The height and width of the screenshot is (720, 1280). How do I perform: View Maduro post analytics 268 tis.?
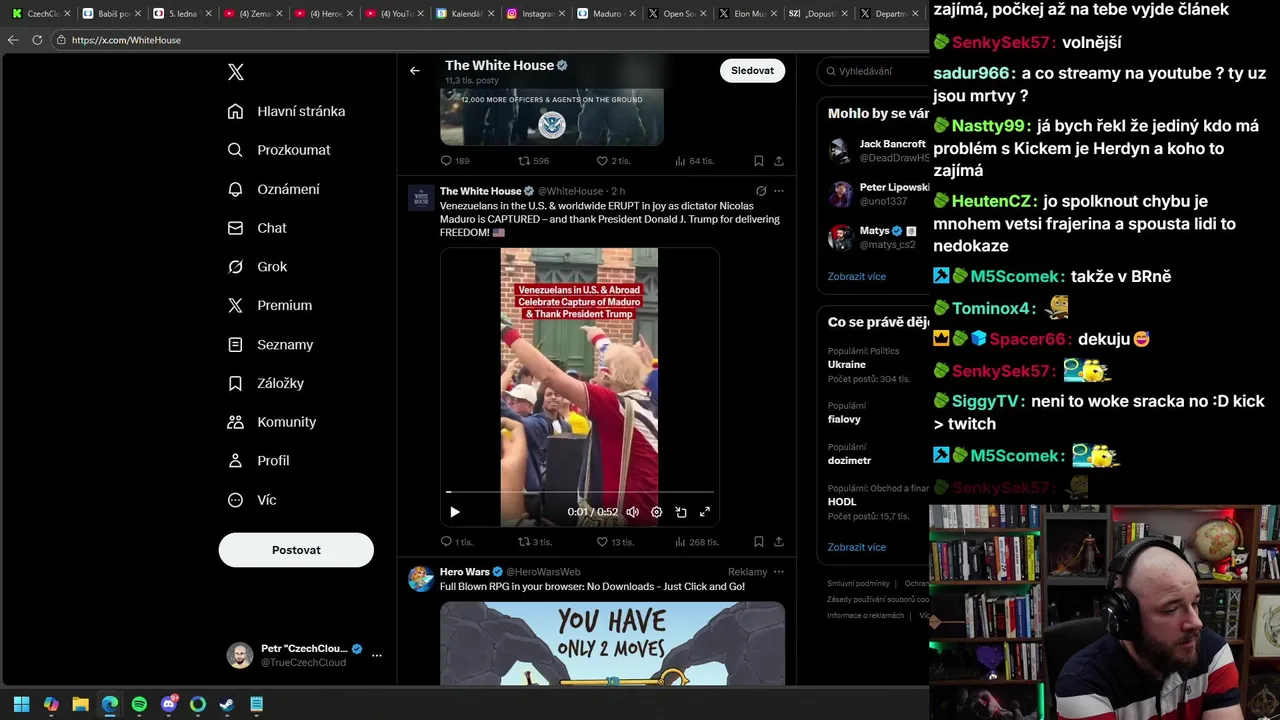tap(697, 542)
